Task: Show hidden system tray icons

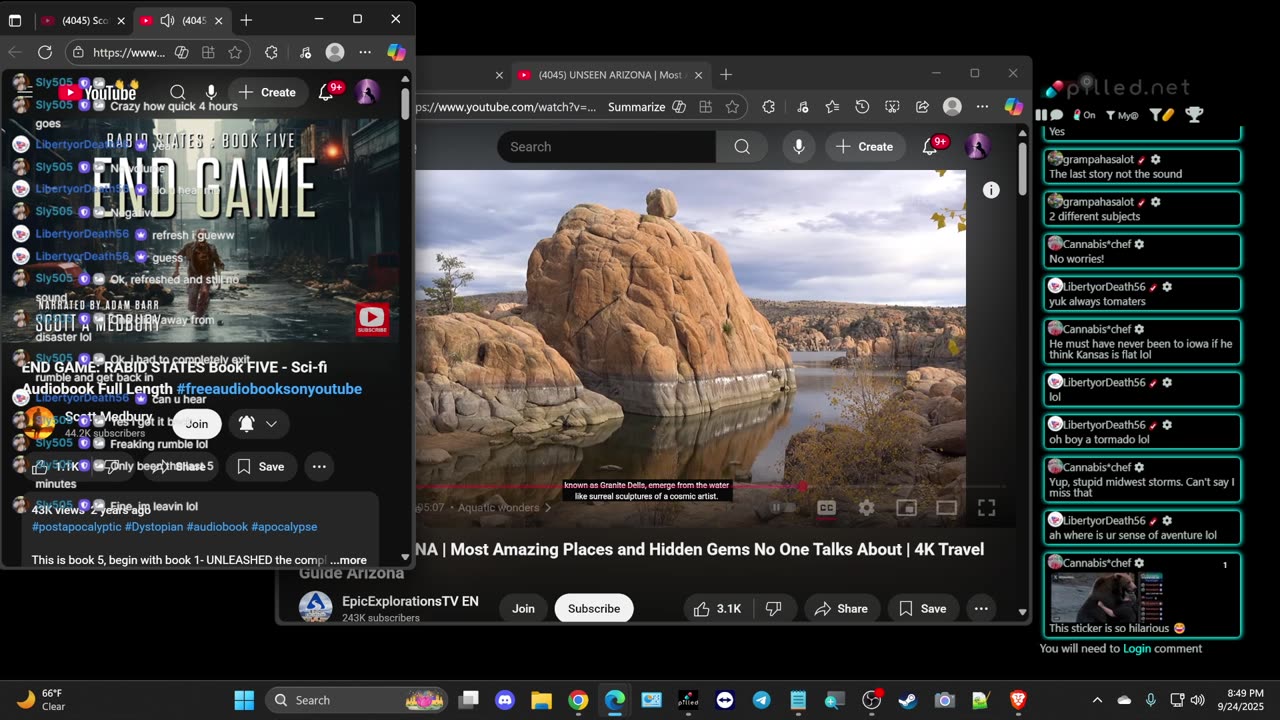Action: 1097,700
